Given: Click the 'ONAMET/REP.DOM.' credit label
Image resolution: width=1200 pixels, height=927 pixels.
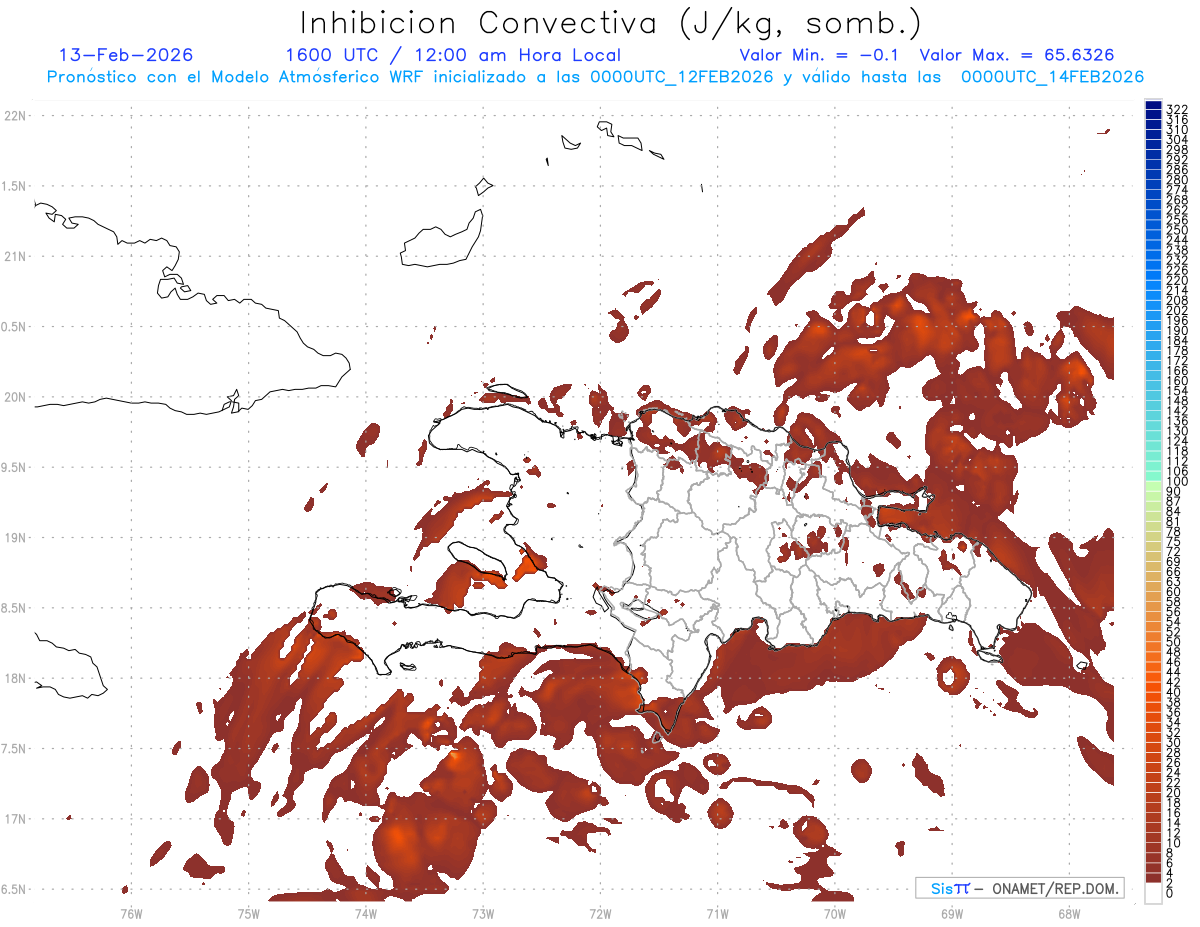Looking at the screenshot, I should tap(1056, 888).
